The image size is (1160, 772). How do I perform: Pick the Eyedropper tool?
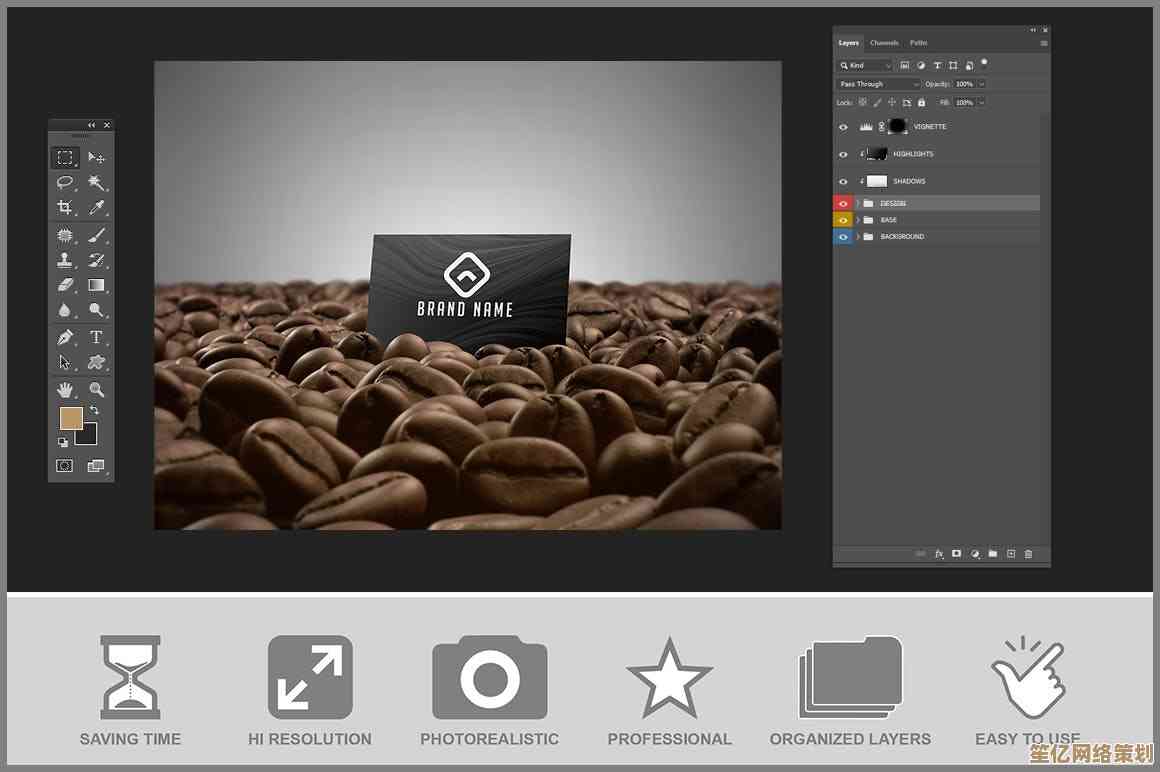click(x=96, y=208)
